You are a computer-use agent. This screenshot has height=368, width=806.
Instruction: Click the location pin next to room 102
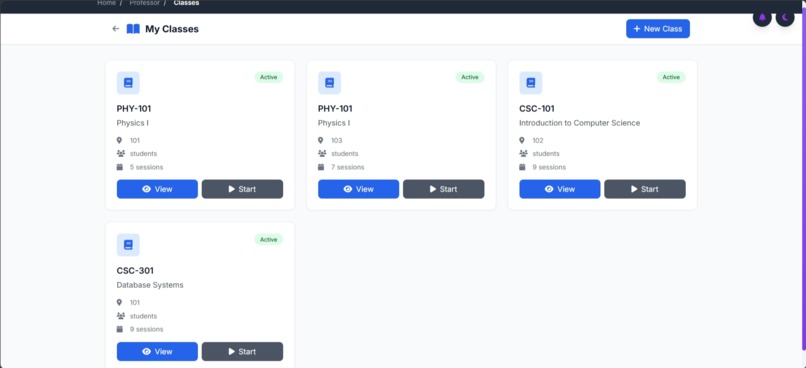522,140
